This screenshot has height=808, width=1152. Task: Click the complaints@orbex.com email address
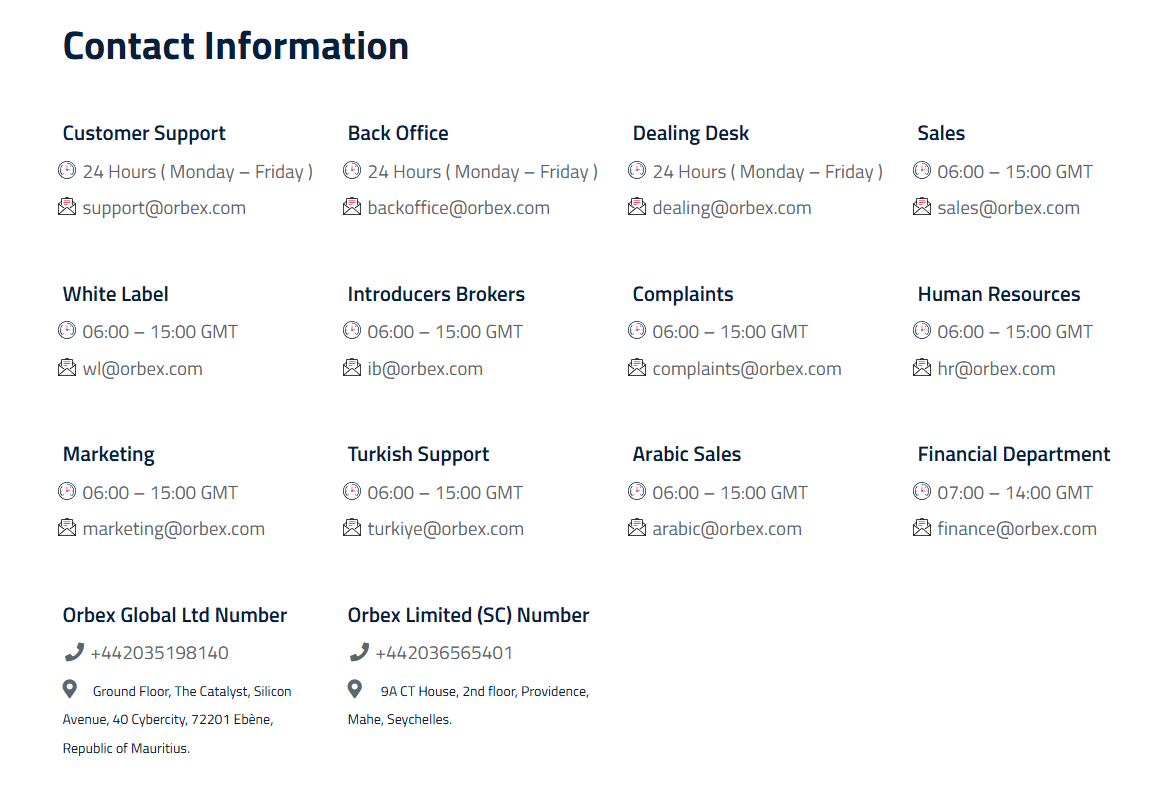click(x=746, y=369)
